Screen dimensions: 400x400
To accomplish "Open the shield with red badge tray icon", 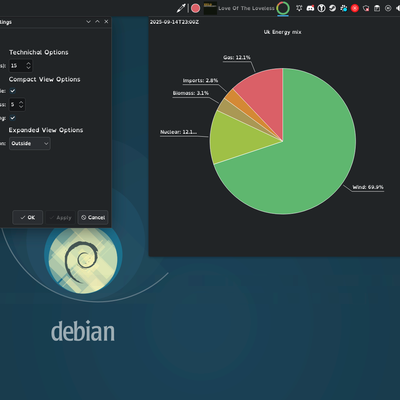I will click(x=366, y=8).
